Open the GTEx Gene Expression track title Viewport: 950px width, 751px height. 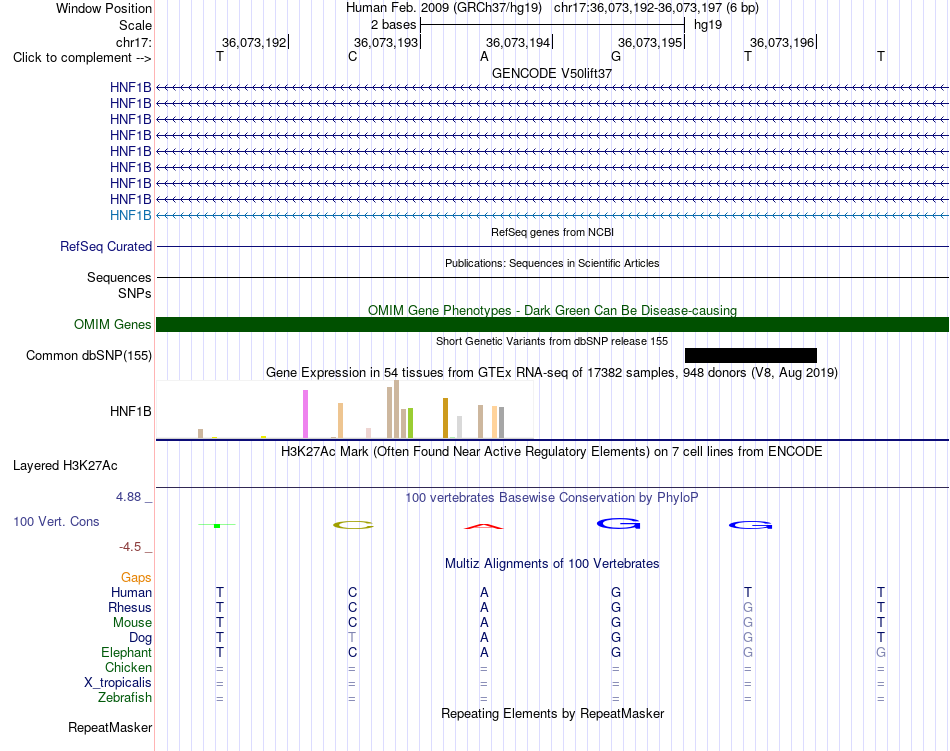(552, 372)
